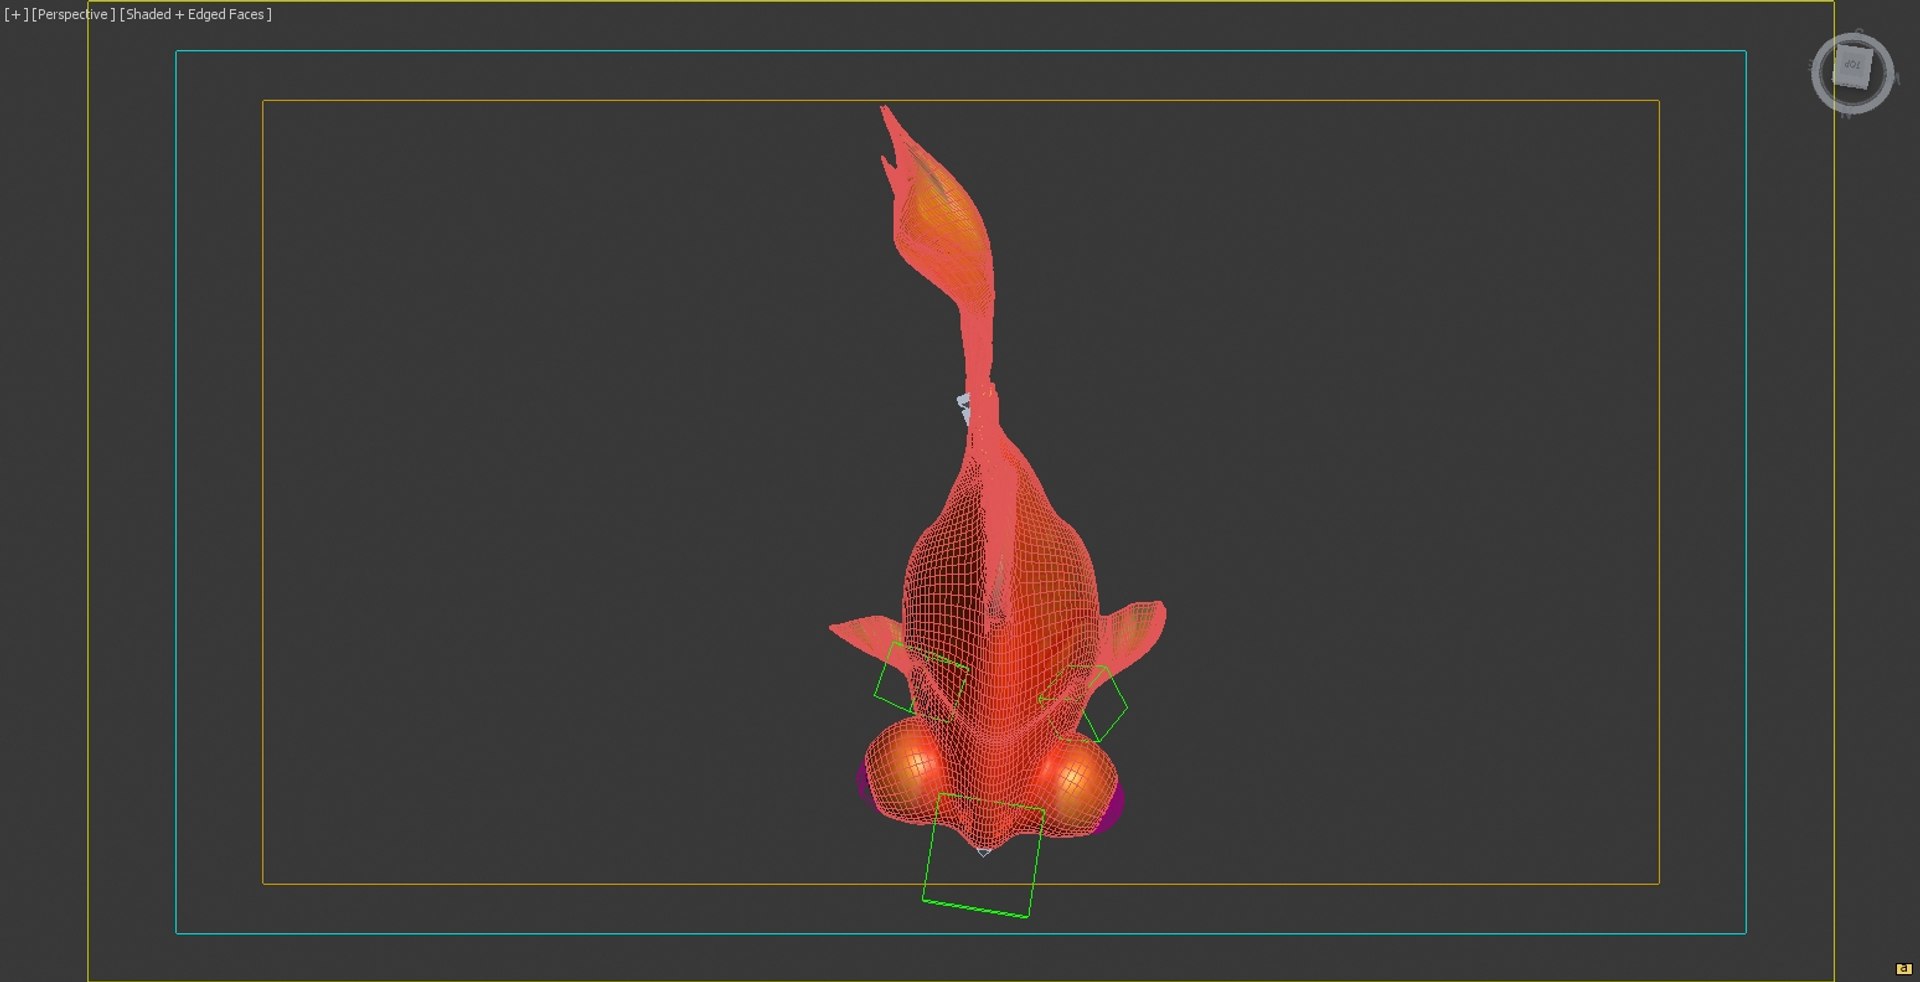Open the Shaded + Edged Faces shading menu
Screen dimensions: 1920x982
(195, 14)
